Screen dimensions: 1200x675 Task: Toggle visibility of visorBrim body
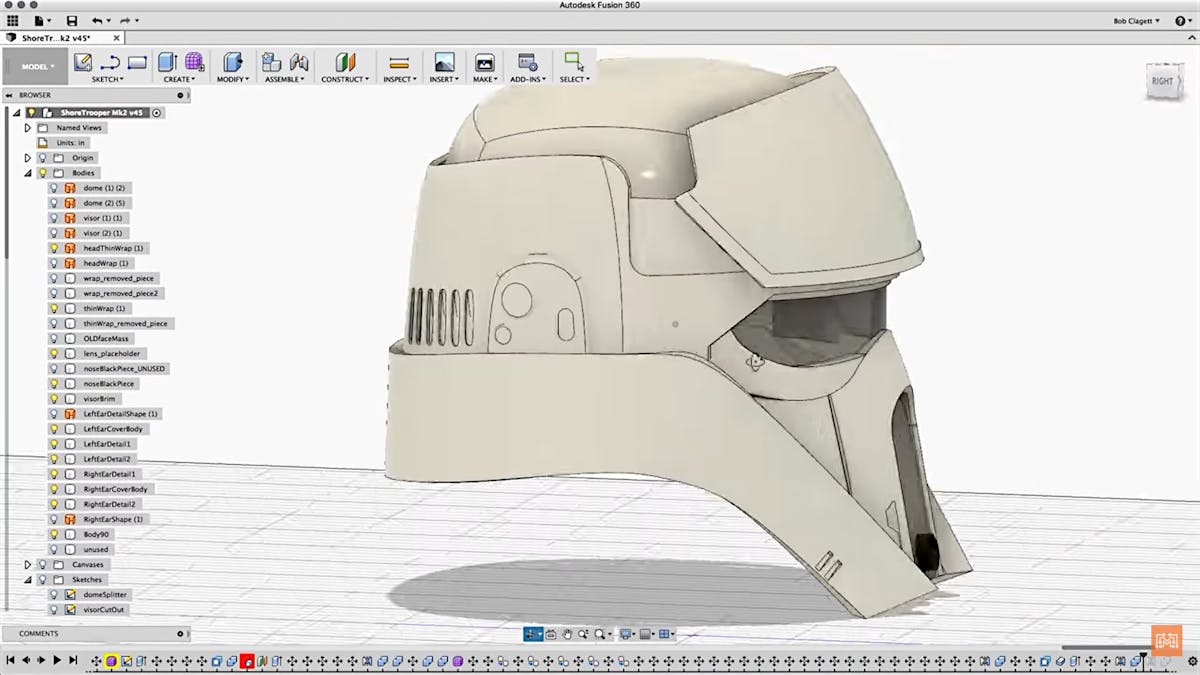(x=54, y=399)
